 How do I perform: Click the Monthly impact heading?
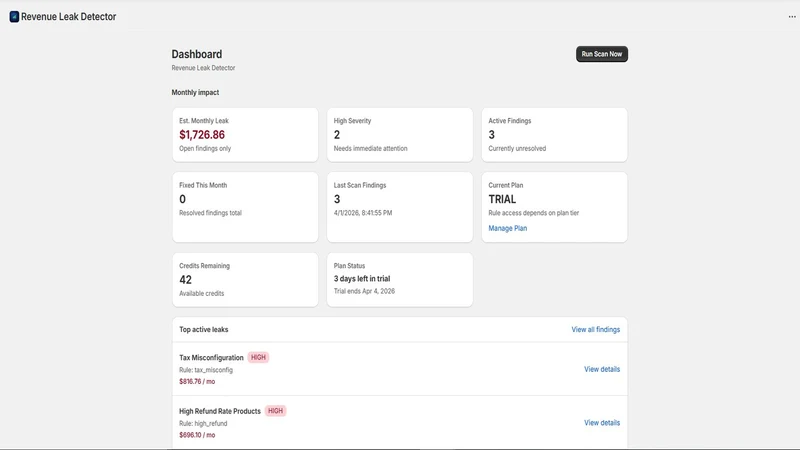click(x=195, y=92)
